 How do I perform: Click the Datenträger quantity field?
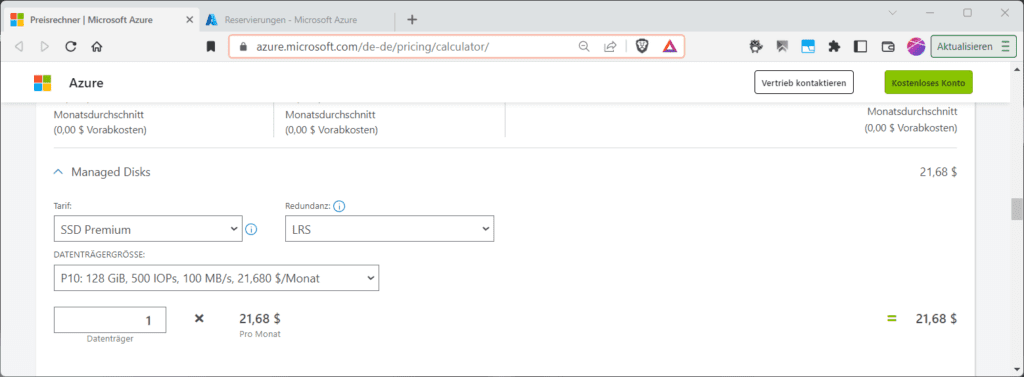coord(110,320)
